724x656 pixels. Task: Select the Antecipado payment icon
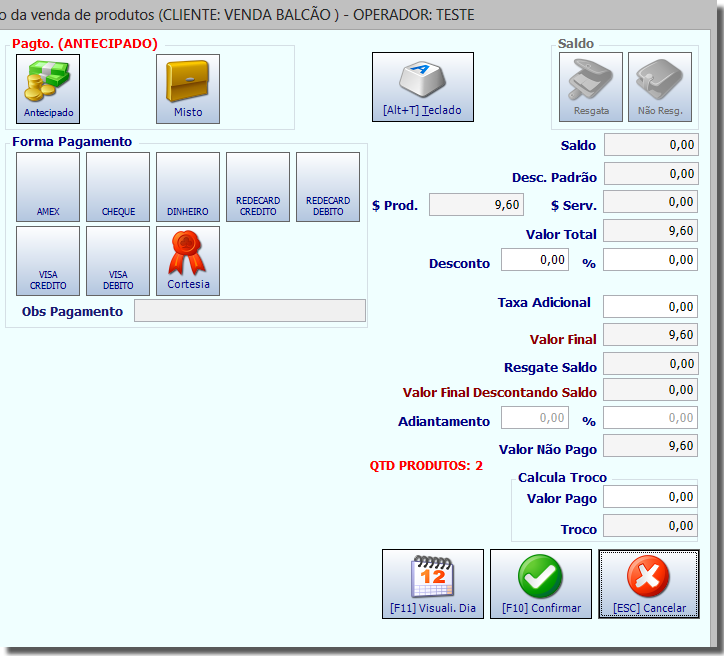(48, 89)
